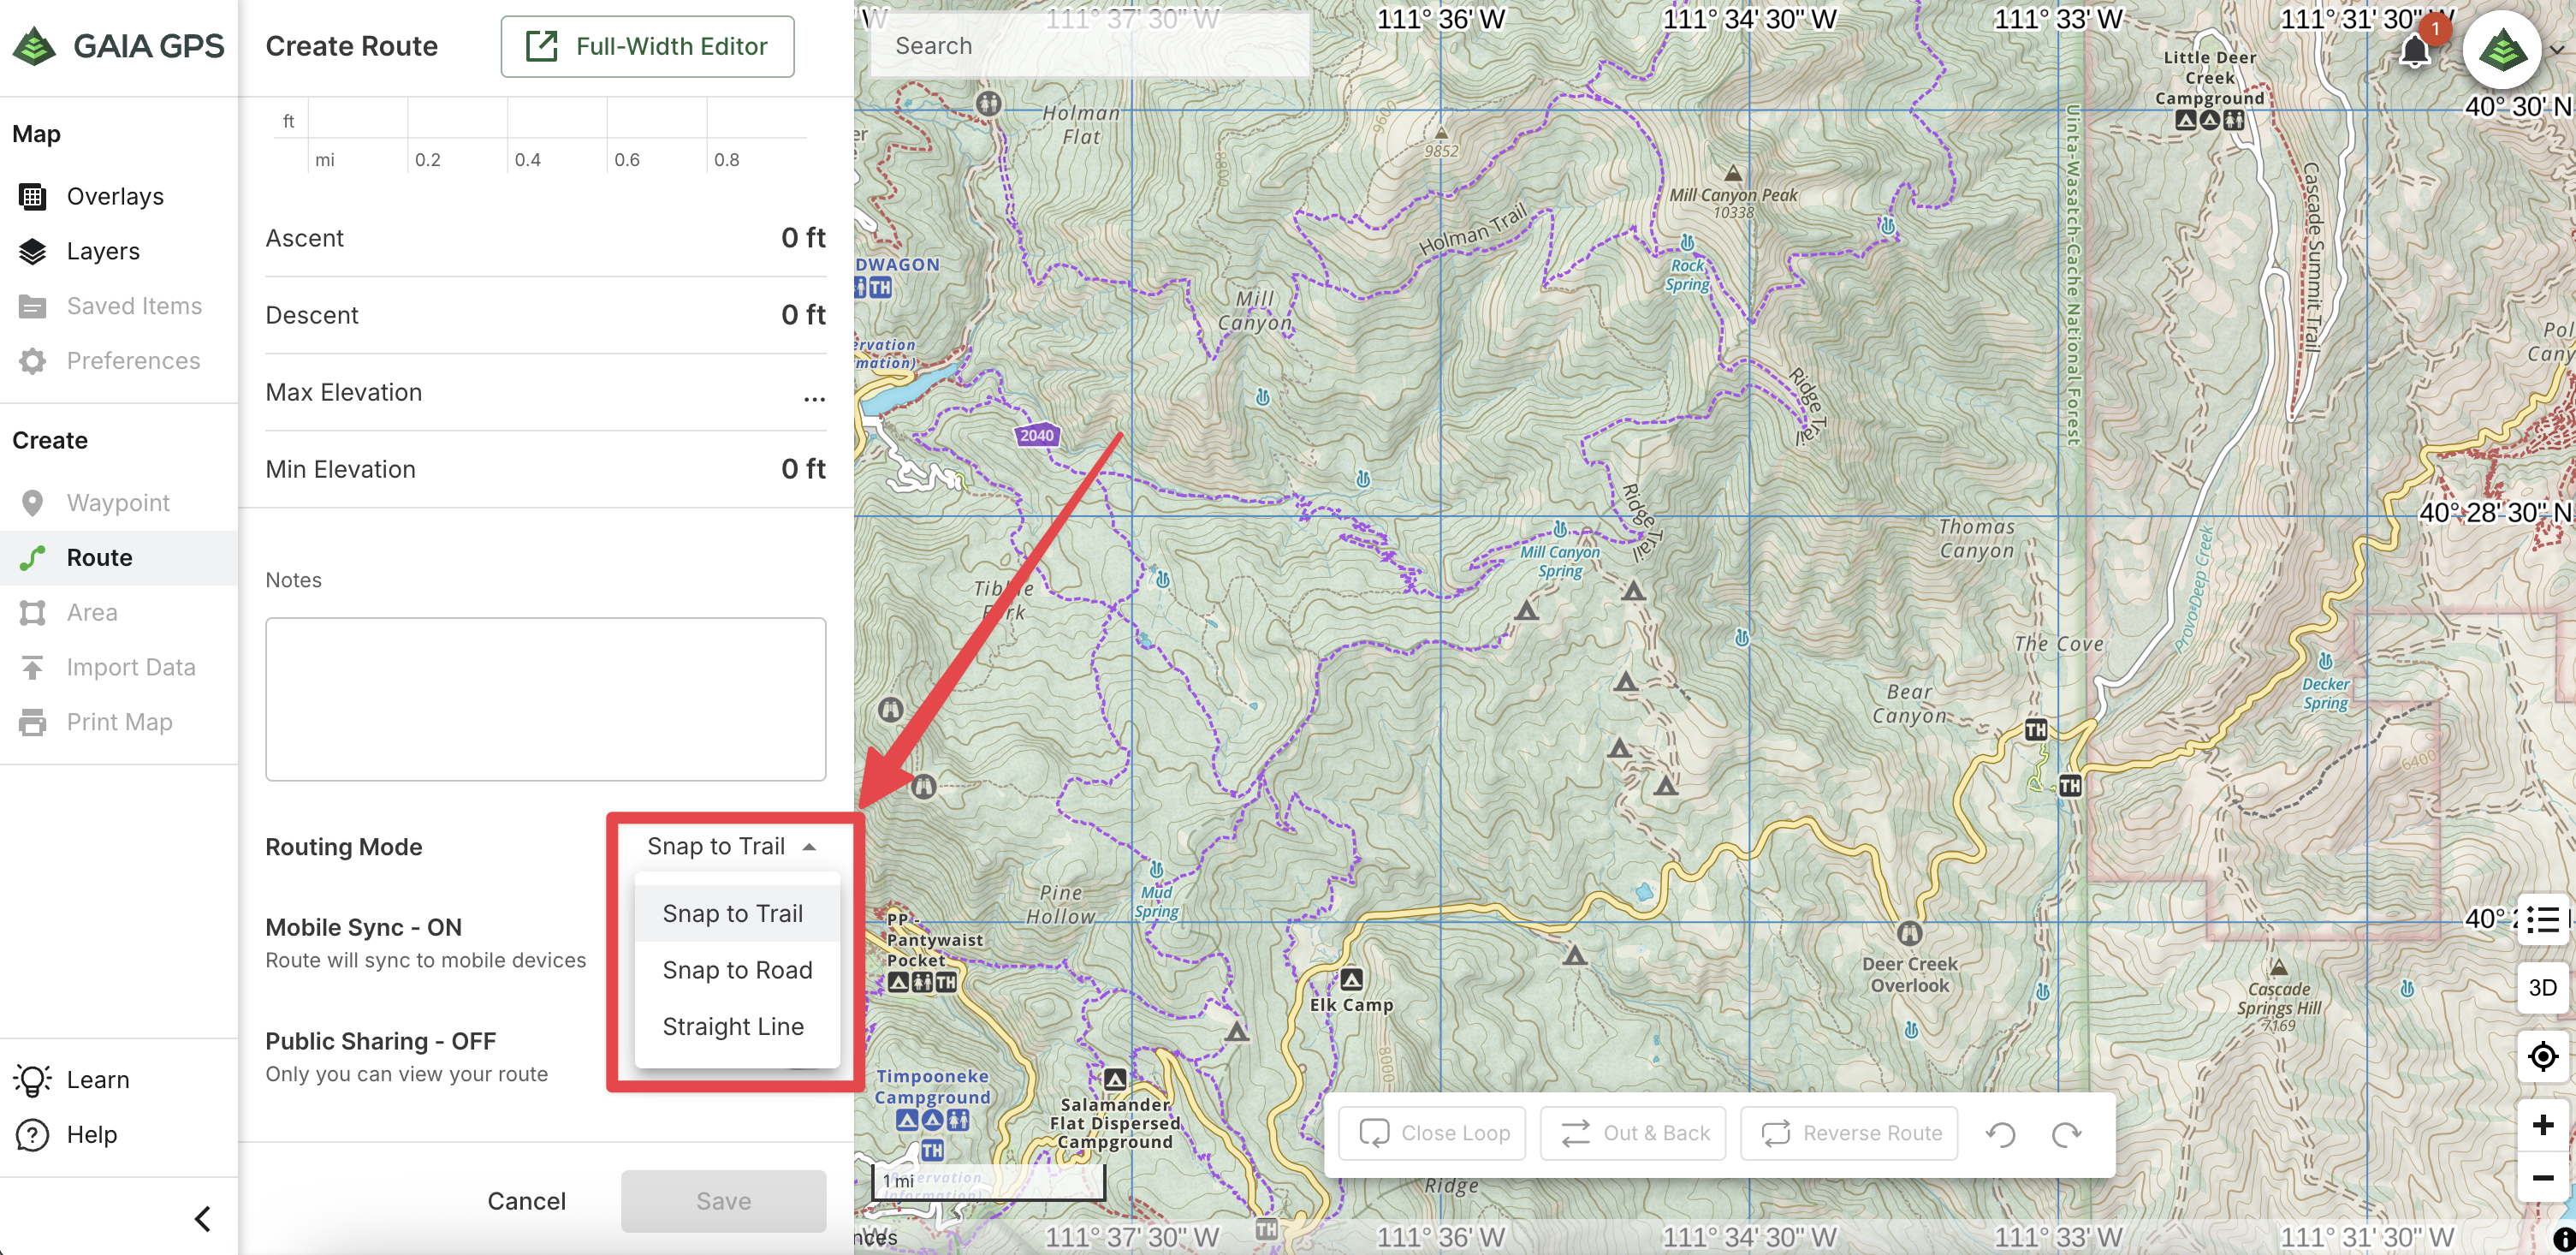Click the notifications bell icon
Screen dimensions: 2576x1255
point(2414,50)
